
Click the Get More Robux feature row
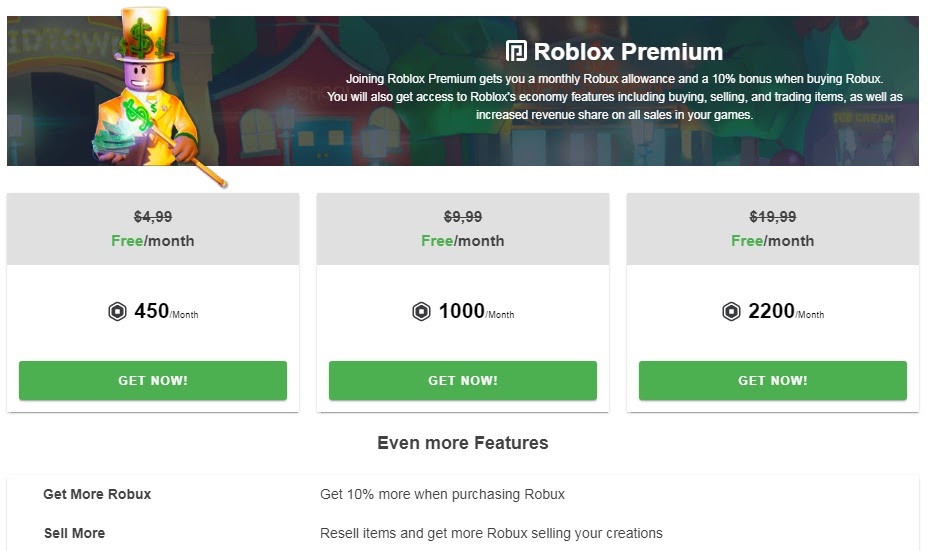pyautogui.click(x=97, y=494)
